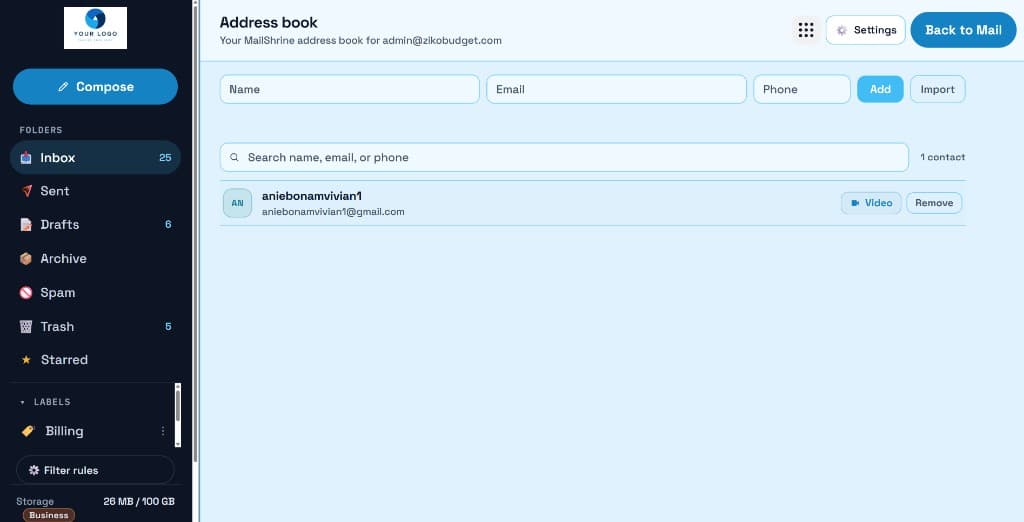Open the Spam folder
1024x522 pixels.
pos(95,293)
